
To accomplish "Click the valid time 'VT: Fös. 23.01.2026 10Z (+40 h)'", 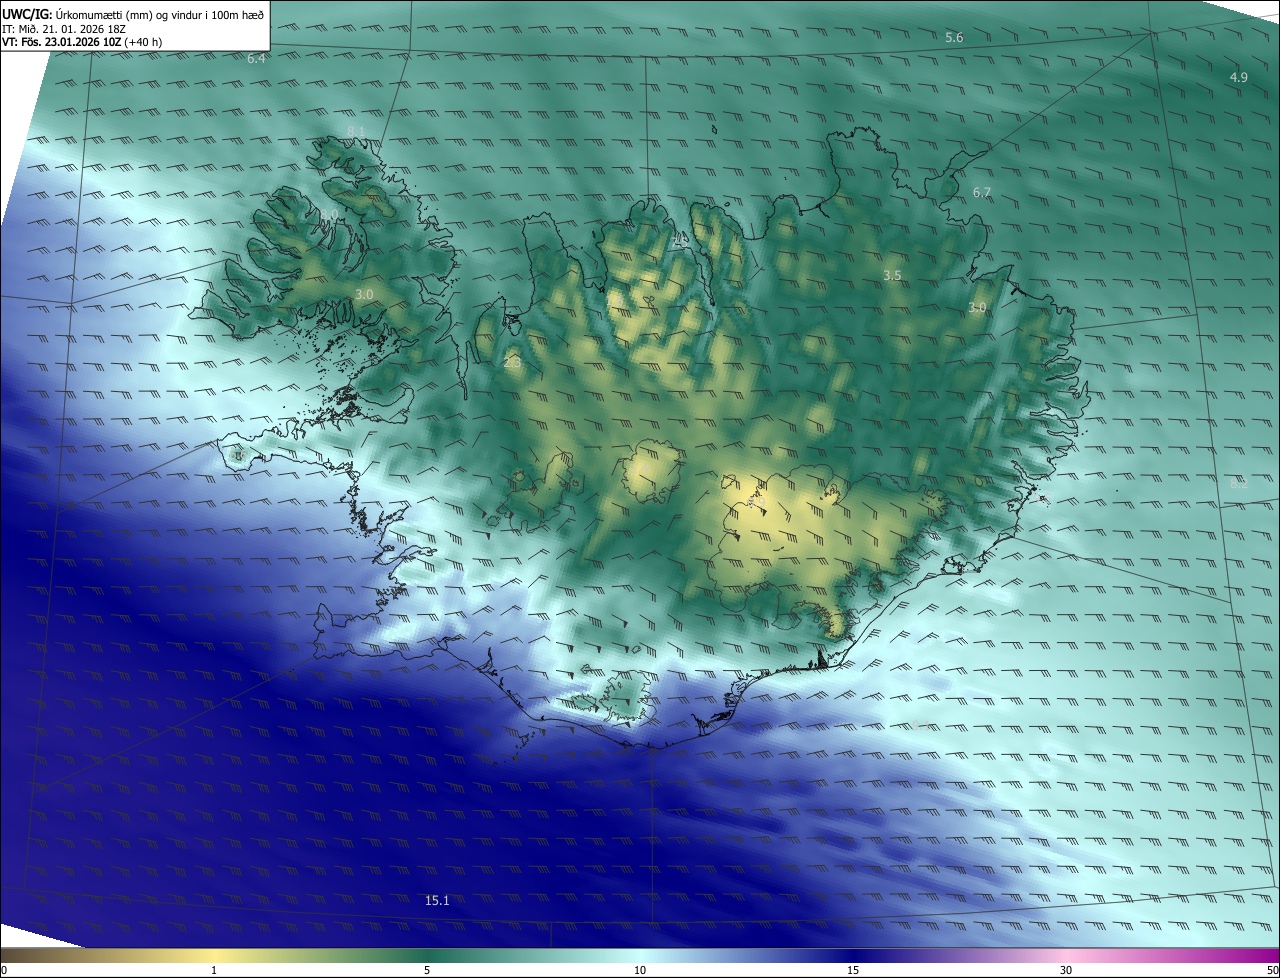I will point(82,42).
